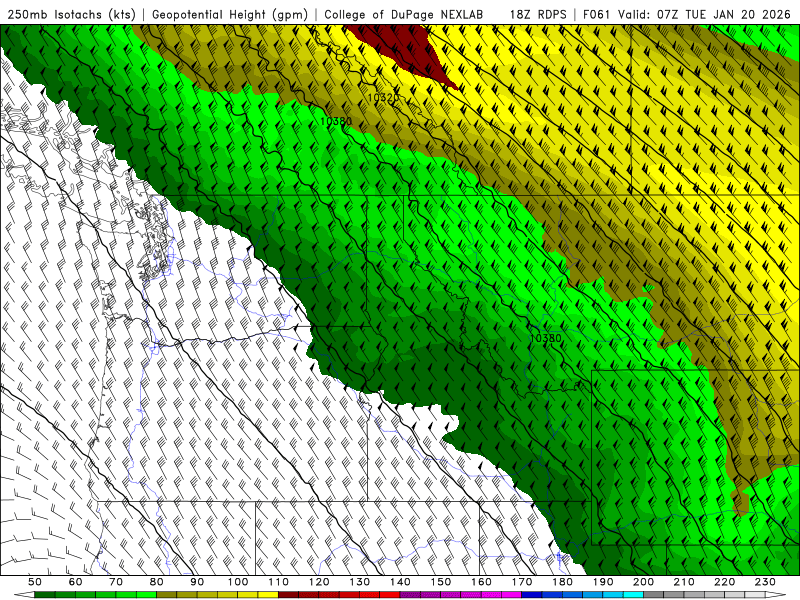Click the legend value '190'

point(603,582)
